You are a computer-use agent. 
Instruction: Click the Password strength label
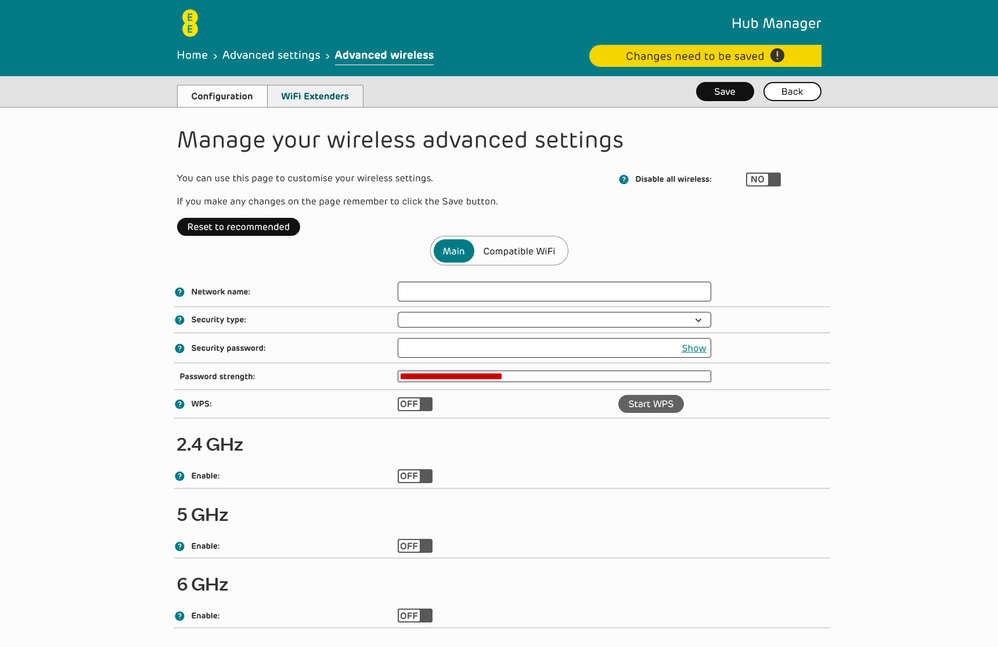217,377
